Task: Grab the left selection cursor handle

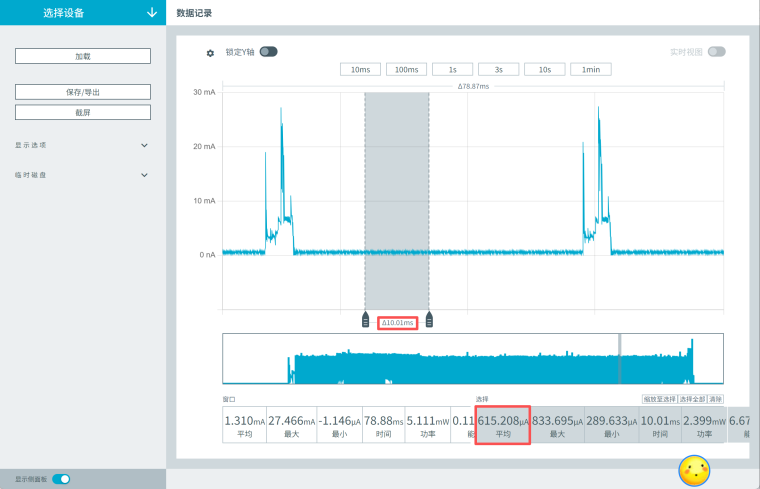Action: pos(365,320)
